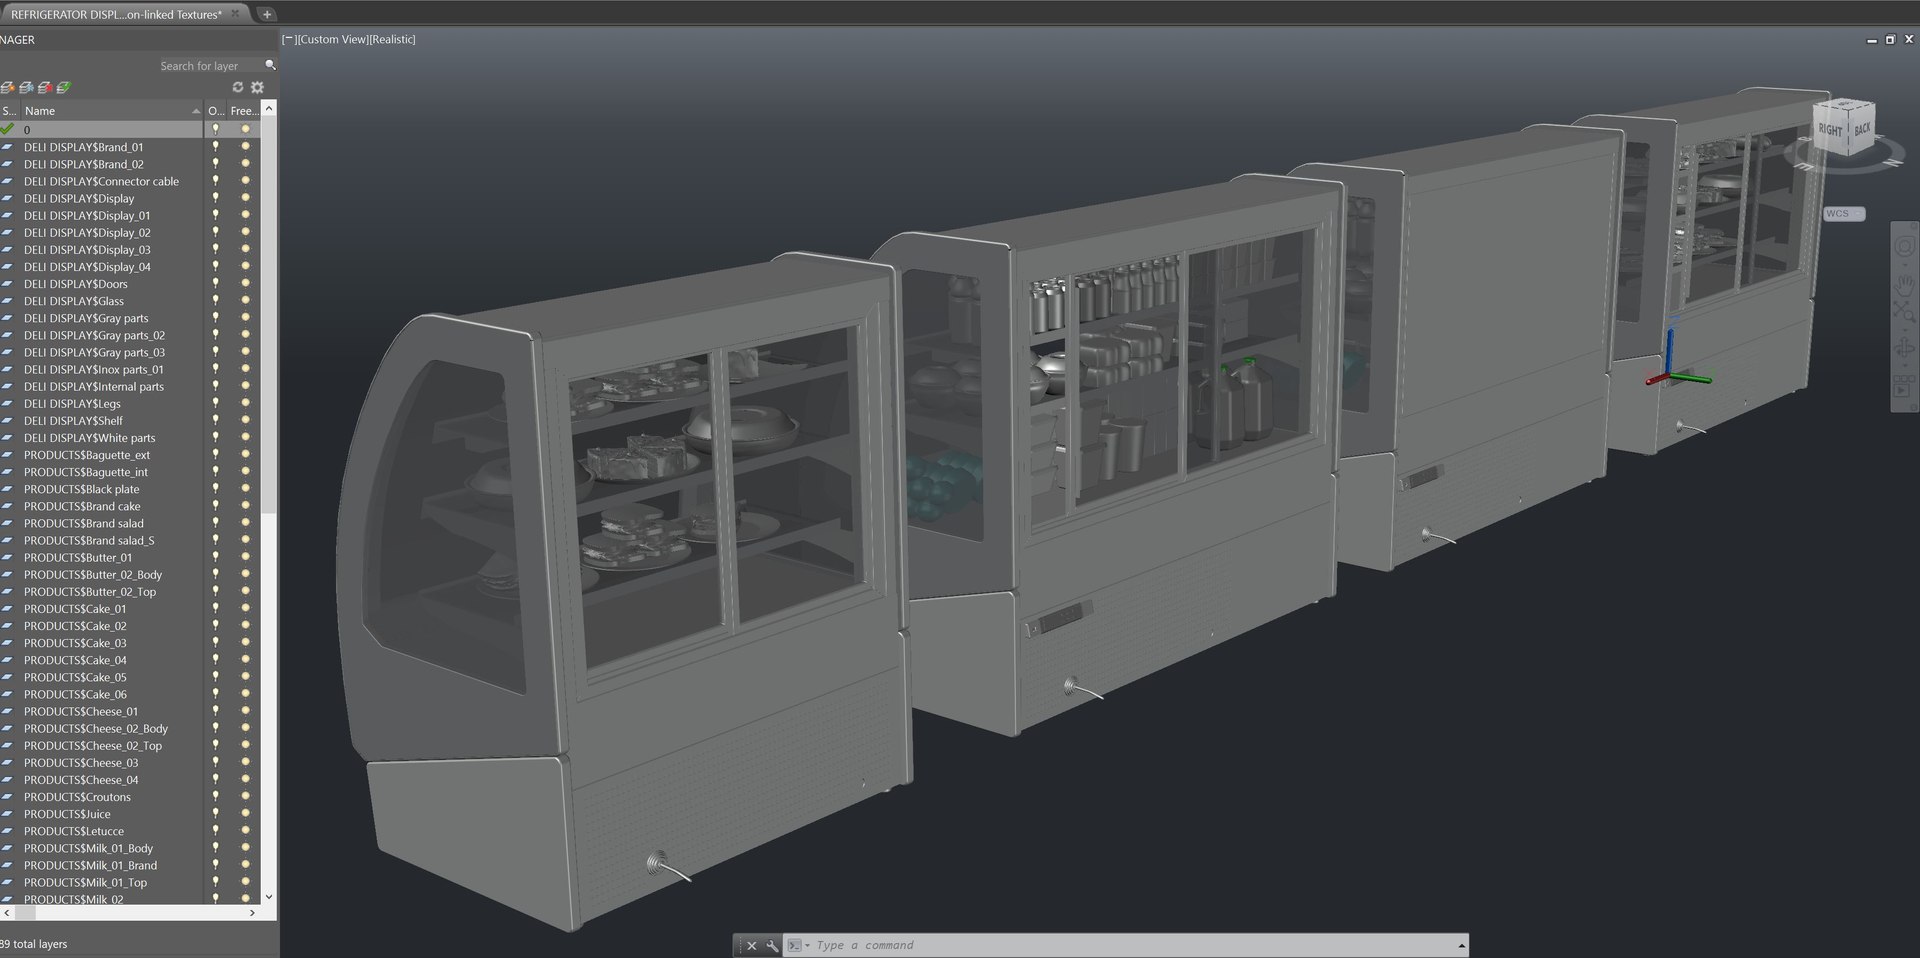The width and height of the screenshot is (1920, 958).
Task: Click the Freeze column header in layer list
Action: [243, 111]
